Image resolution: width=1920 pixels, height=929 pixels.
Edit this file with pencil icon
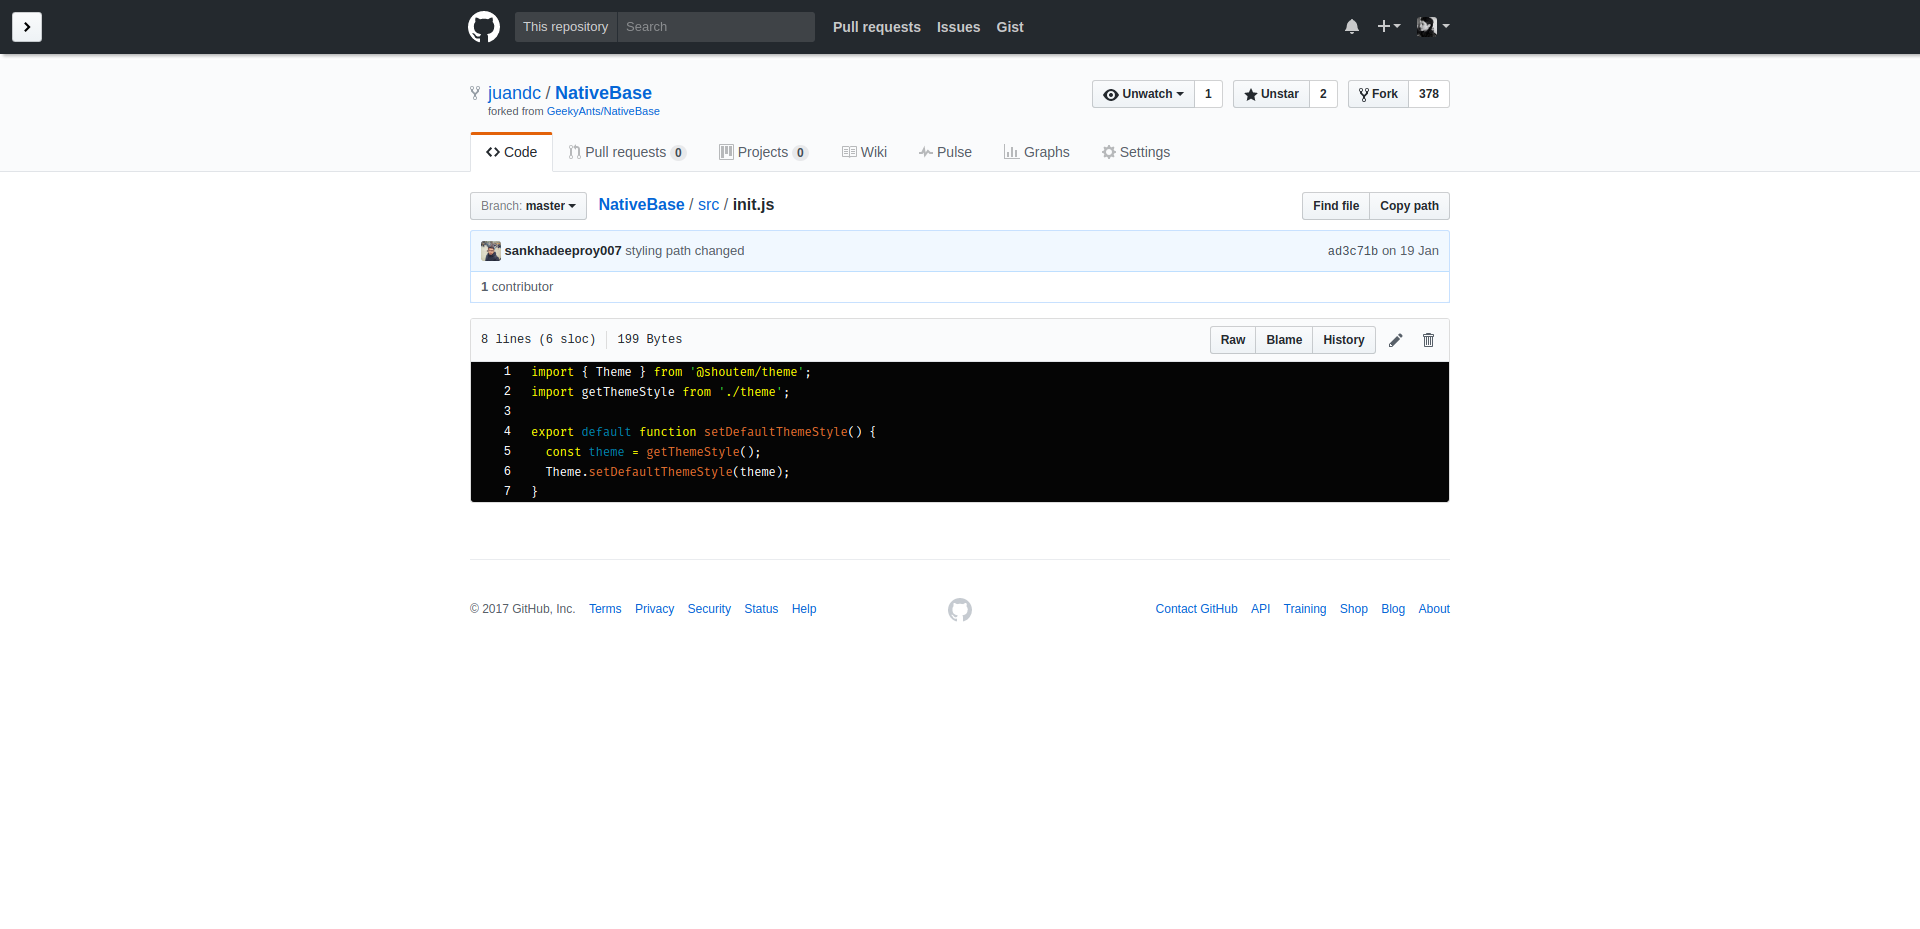[1396, 340]
